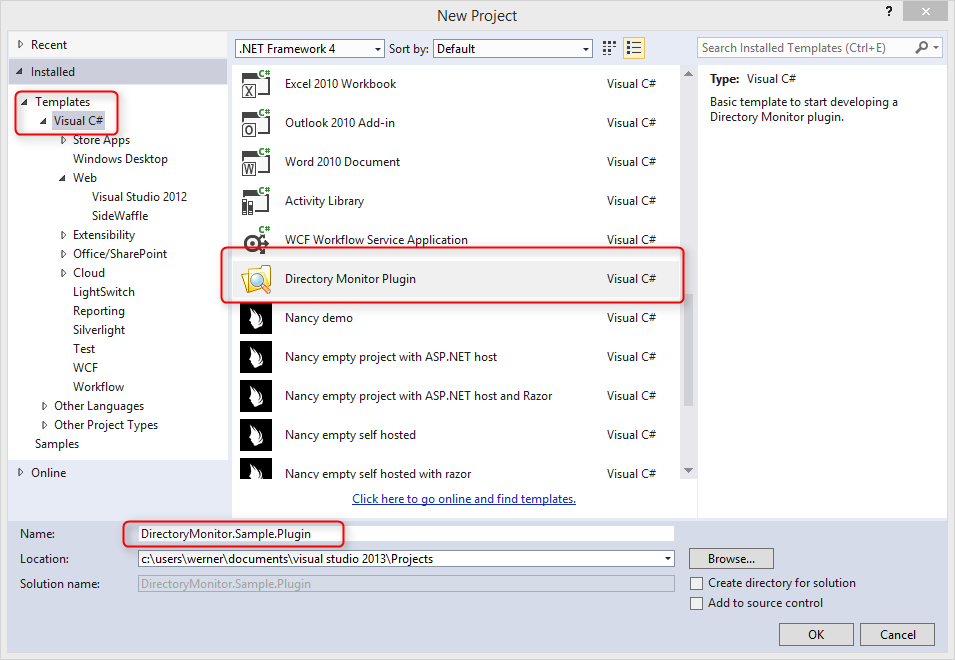Click the Outlook 2010 Add-in template icon

pyautogui.click(x=256, y=123)
